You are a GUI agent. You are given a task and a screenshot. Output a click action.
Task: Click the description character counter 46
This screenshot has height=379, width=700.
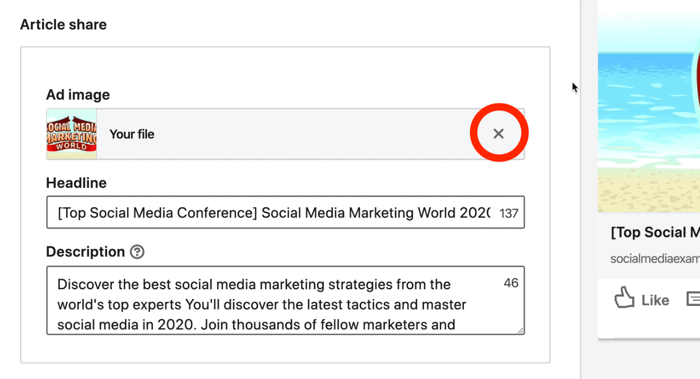tap(511, 283)
